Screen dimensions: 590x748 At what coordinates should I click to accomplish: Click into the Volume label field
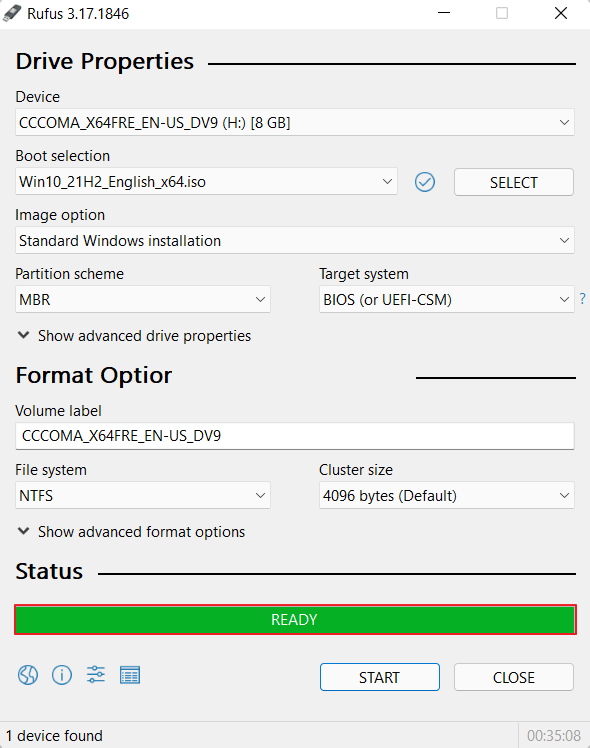point(295,436)
